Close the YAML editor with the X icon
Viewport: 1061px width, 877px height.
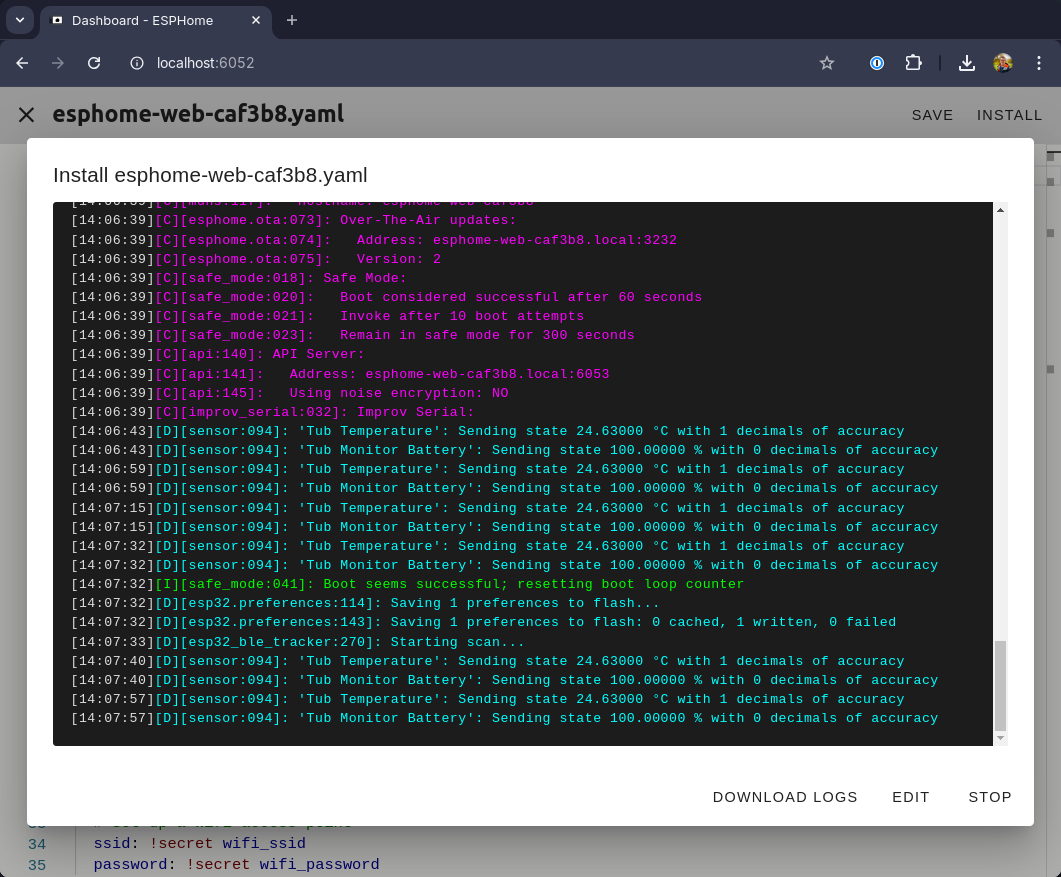(26, 115)
